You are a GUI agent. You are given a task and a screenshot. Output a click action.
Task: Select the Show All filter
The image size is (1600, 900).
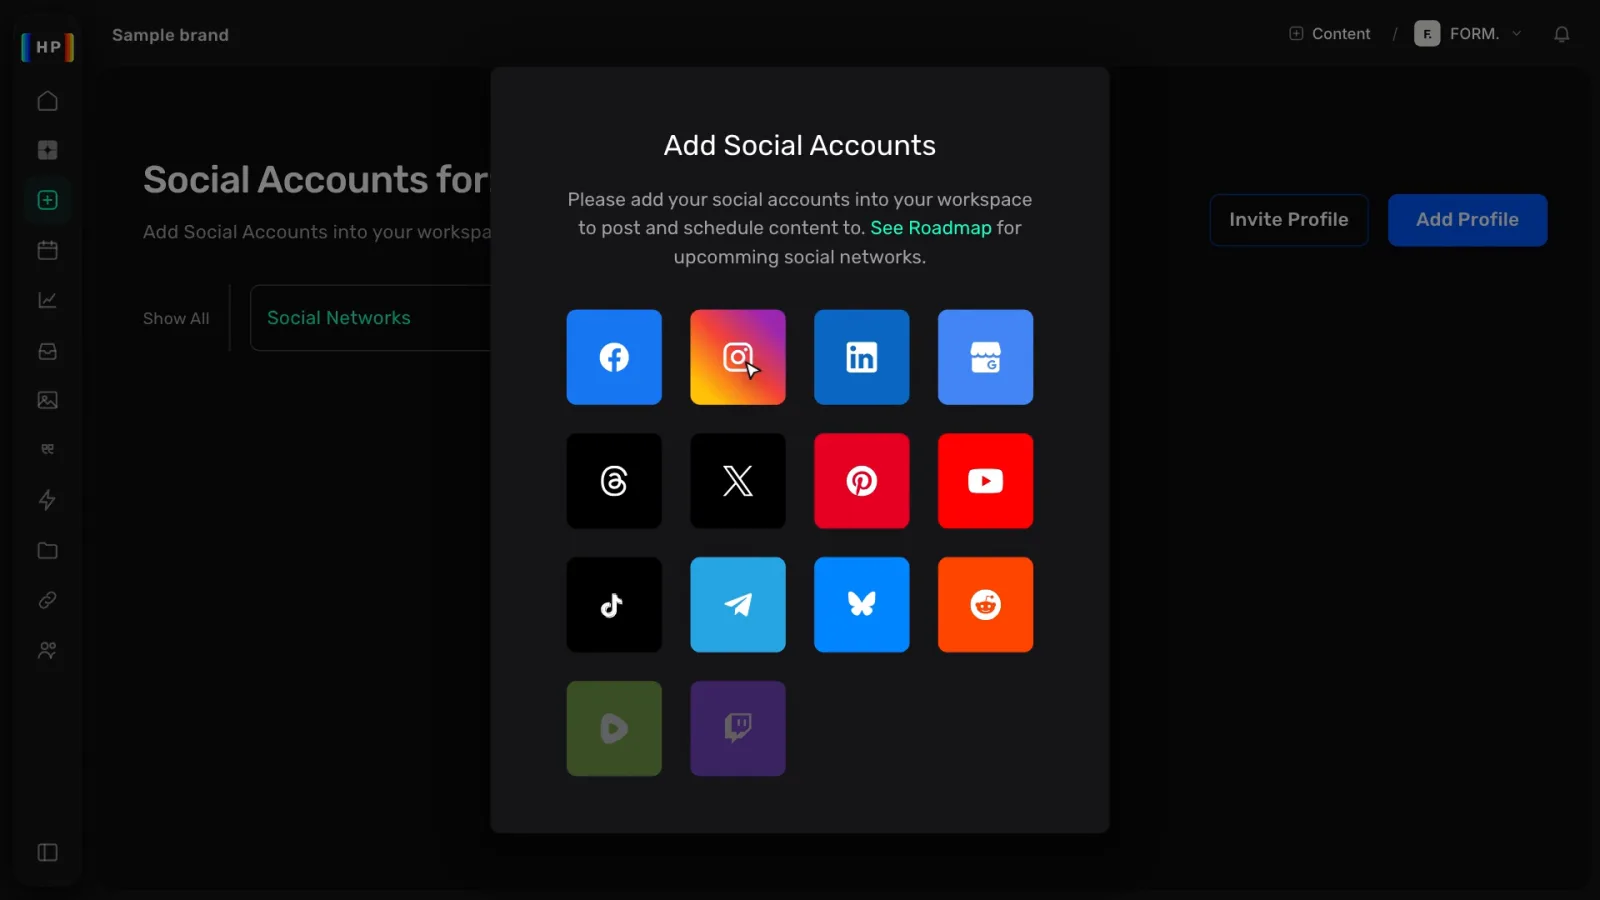176,318
